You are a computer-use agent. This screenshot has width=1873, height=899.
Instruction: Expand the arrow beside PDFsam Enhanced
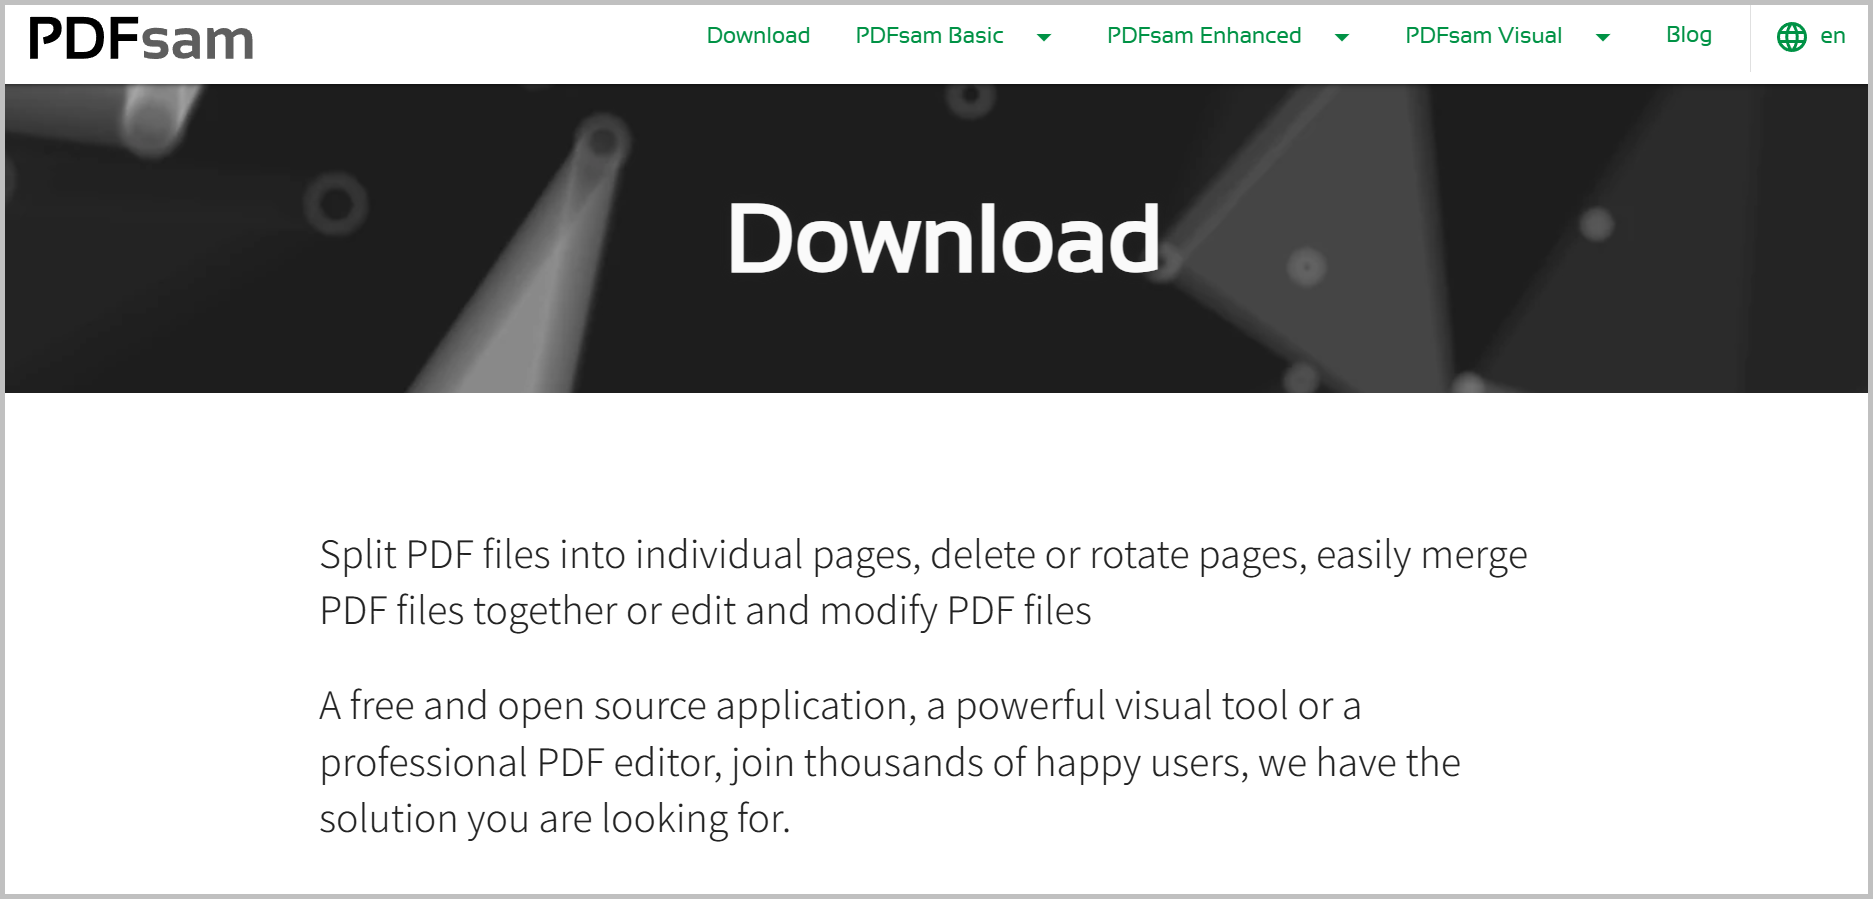[1342, 38]
